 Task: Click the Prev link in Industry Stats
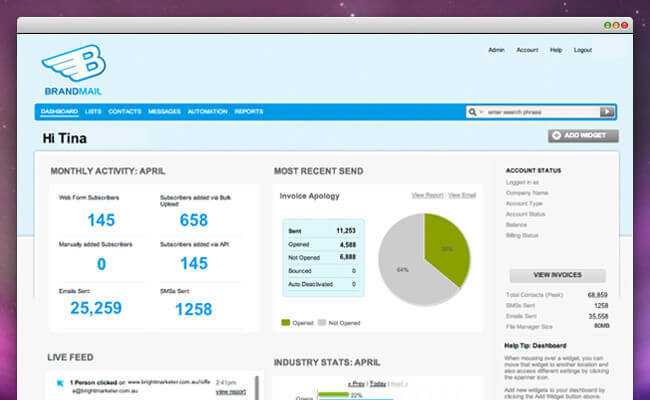point(356,384)
